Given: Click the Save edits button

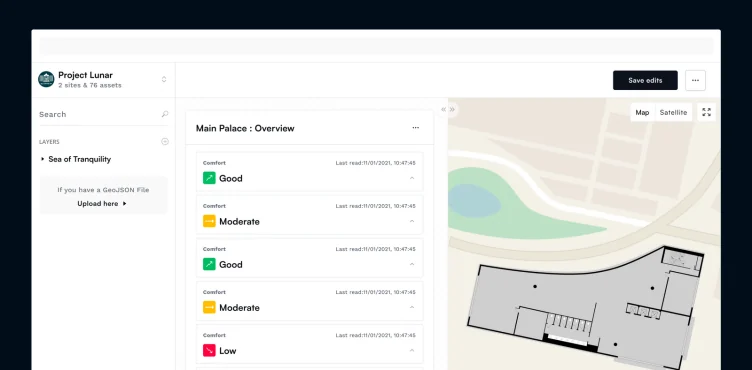Looking at the screenshot, I should click(645, 81).
